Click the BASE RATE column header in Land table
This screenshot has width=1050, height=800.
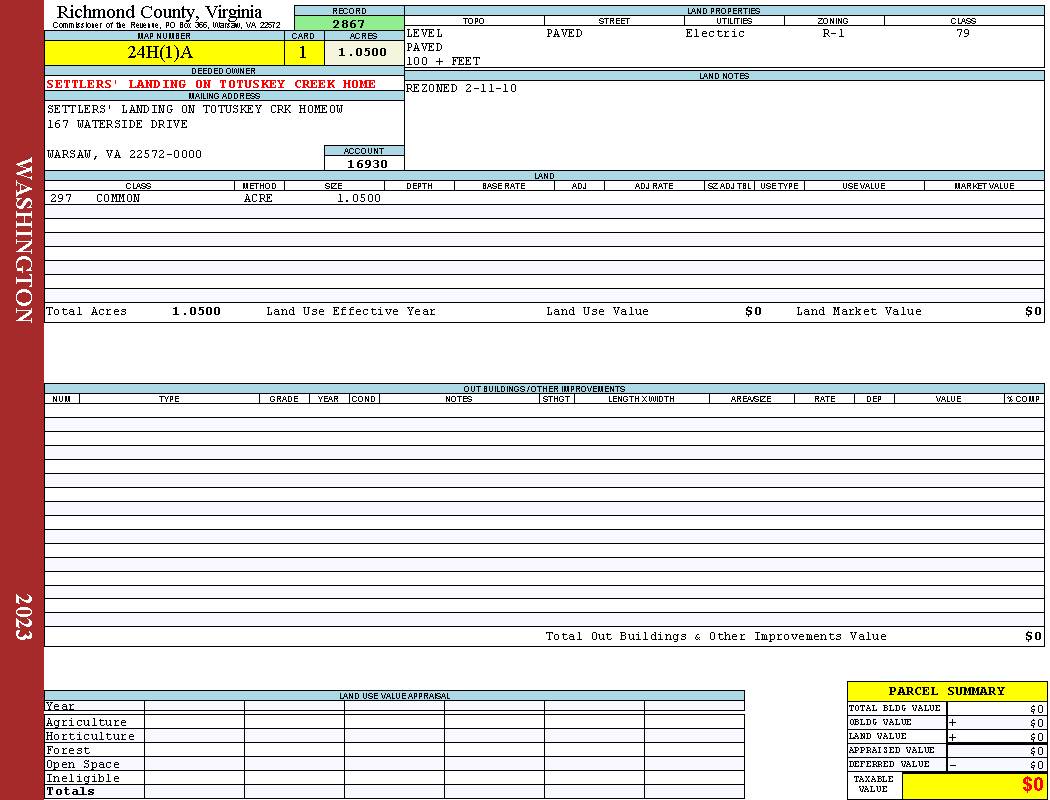[504, 185]
